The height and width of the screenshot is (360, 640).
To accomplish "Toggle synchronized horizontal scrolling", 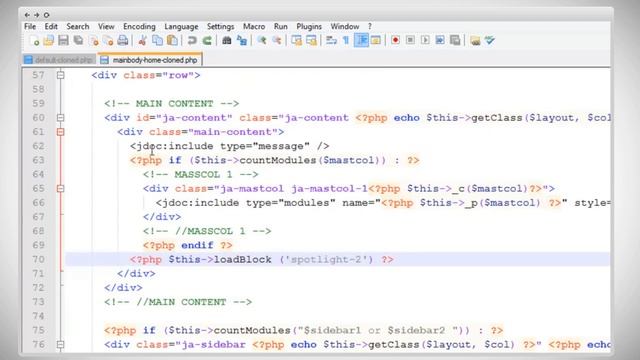I will (311, 40).
